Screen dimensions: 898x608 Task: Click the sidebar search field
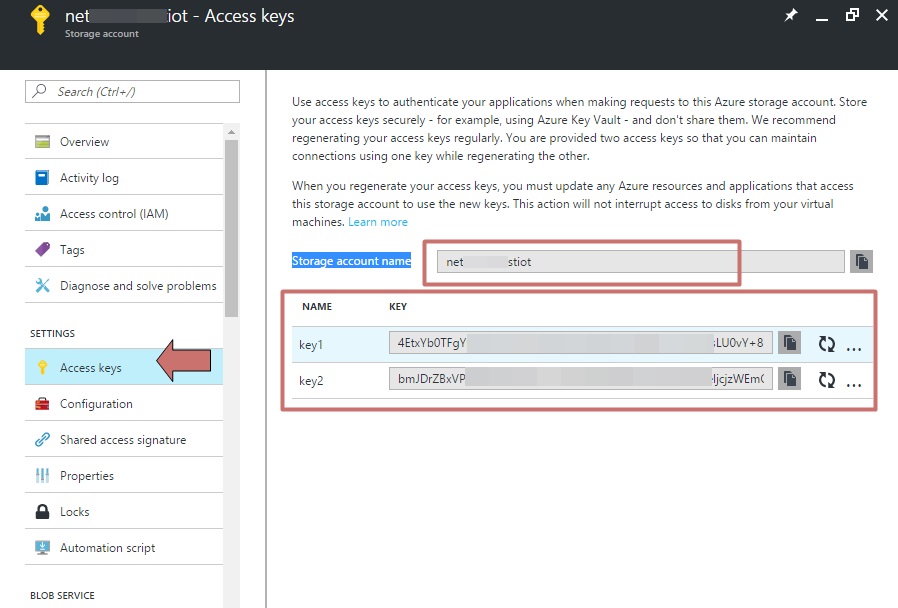(x=132, y=91)
